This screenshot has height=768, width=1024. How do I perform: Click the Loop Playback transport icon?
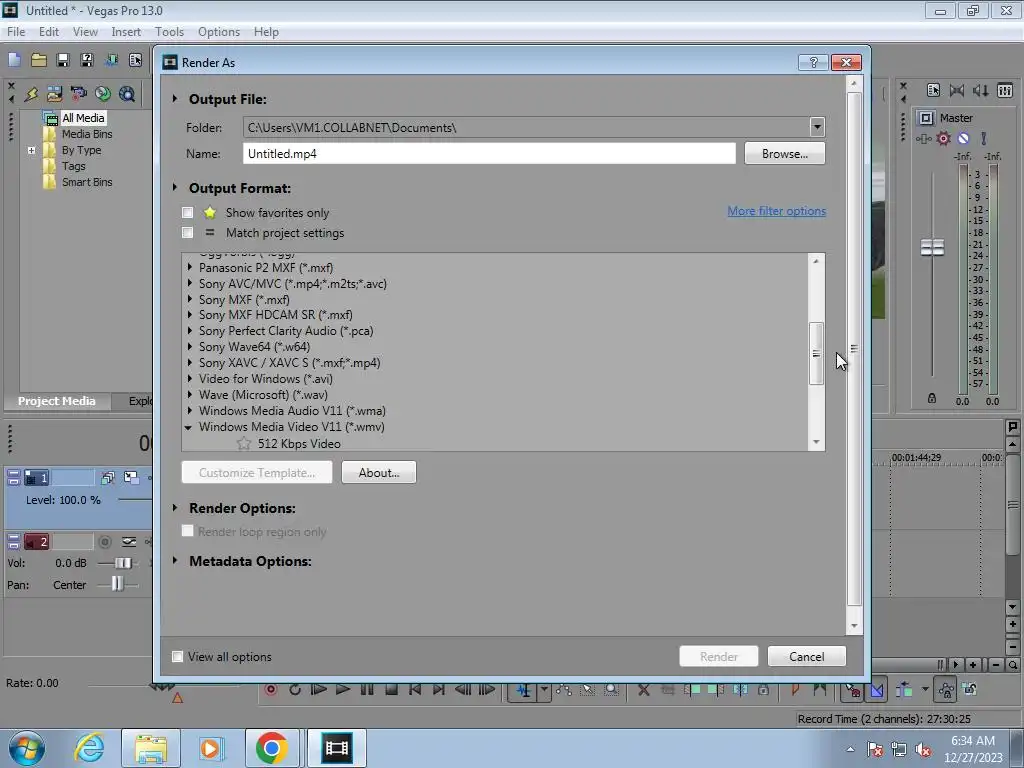(x=295, y=690)
